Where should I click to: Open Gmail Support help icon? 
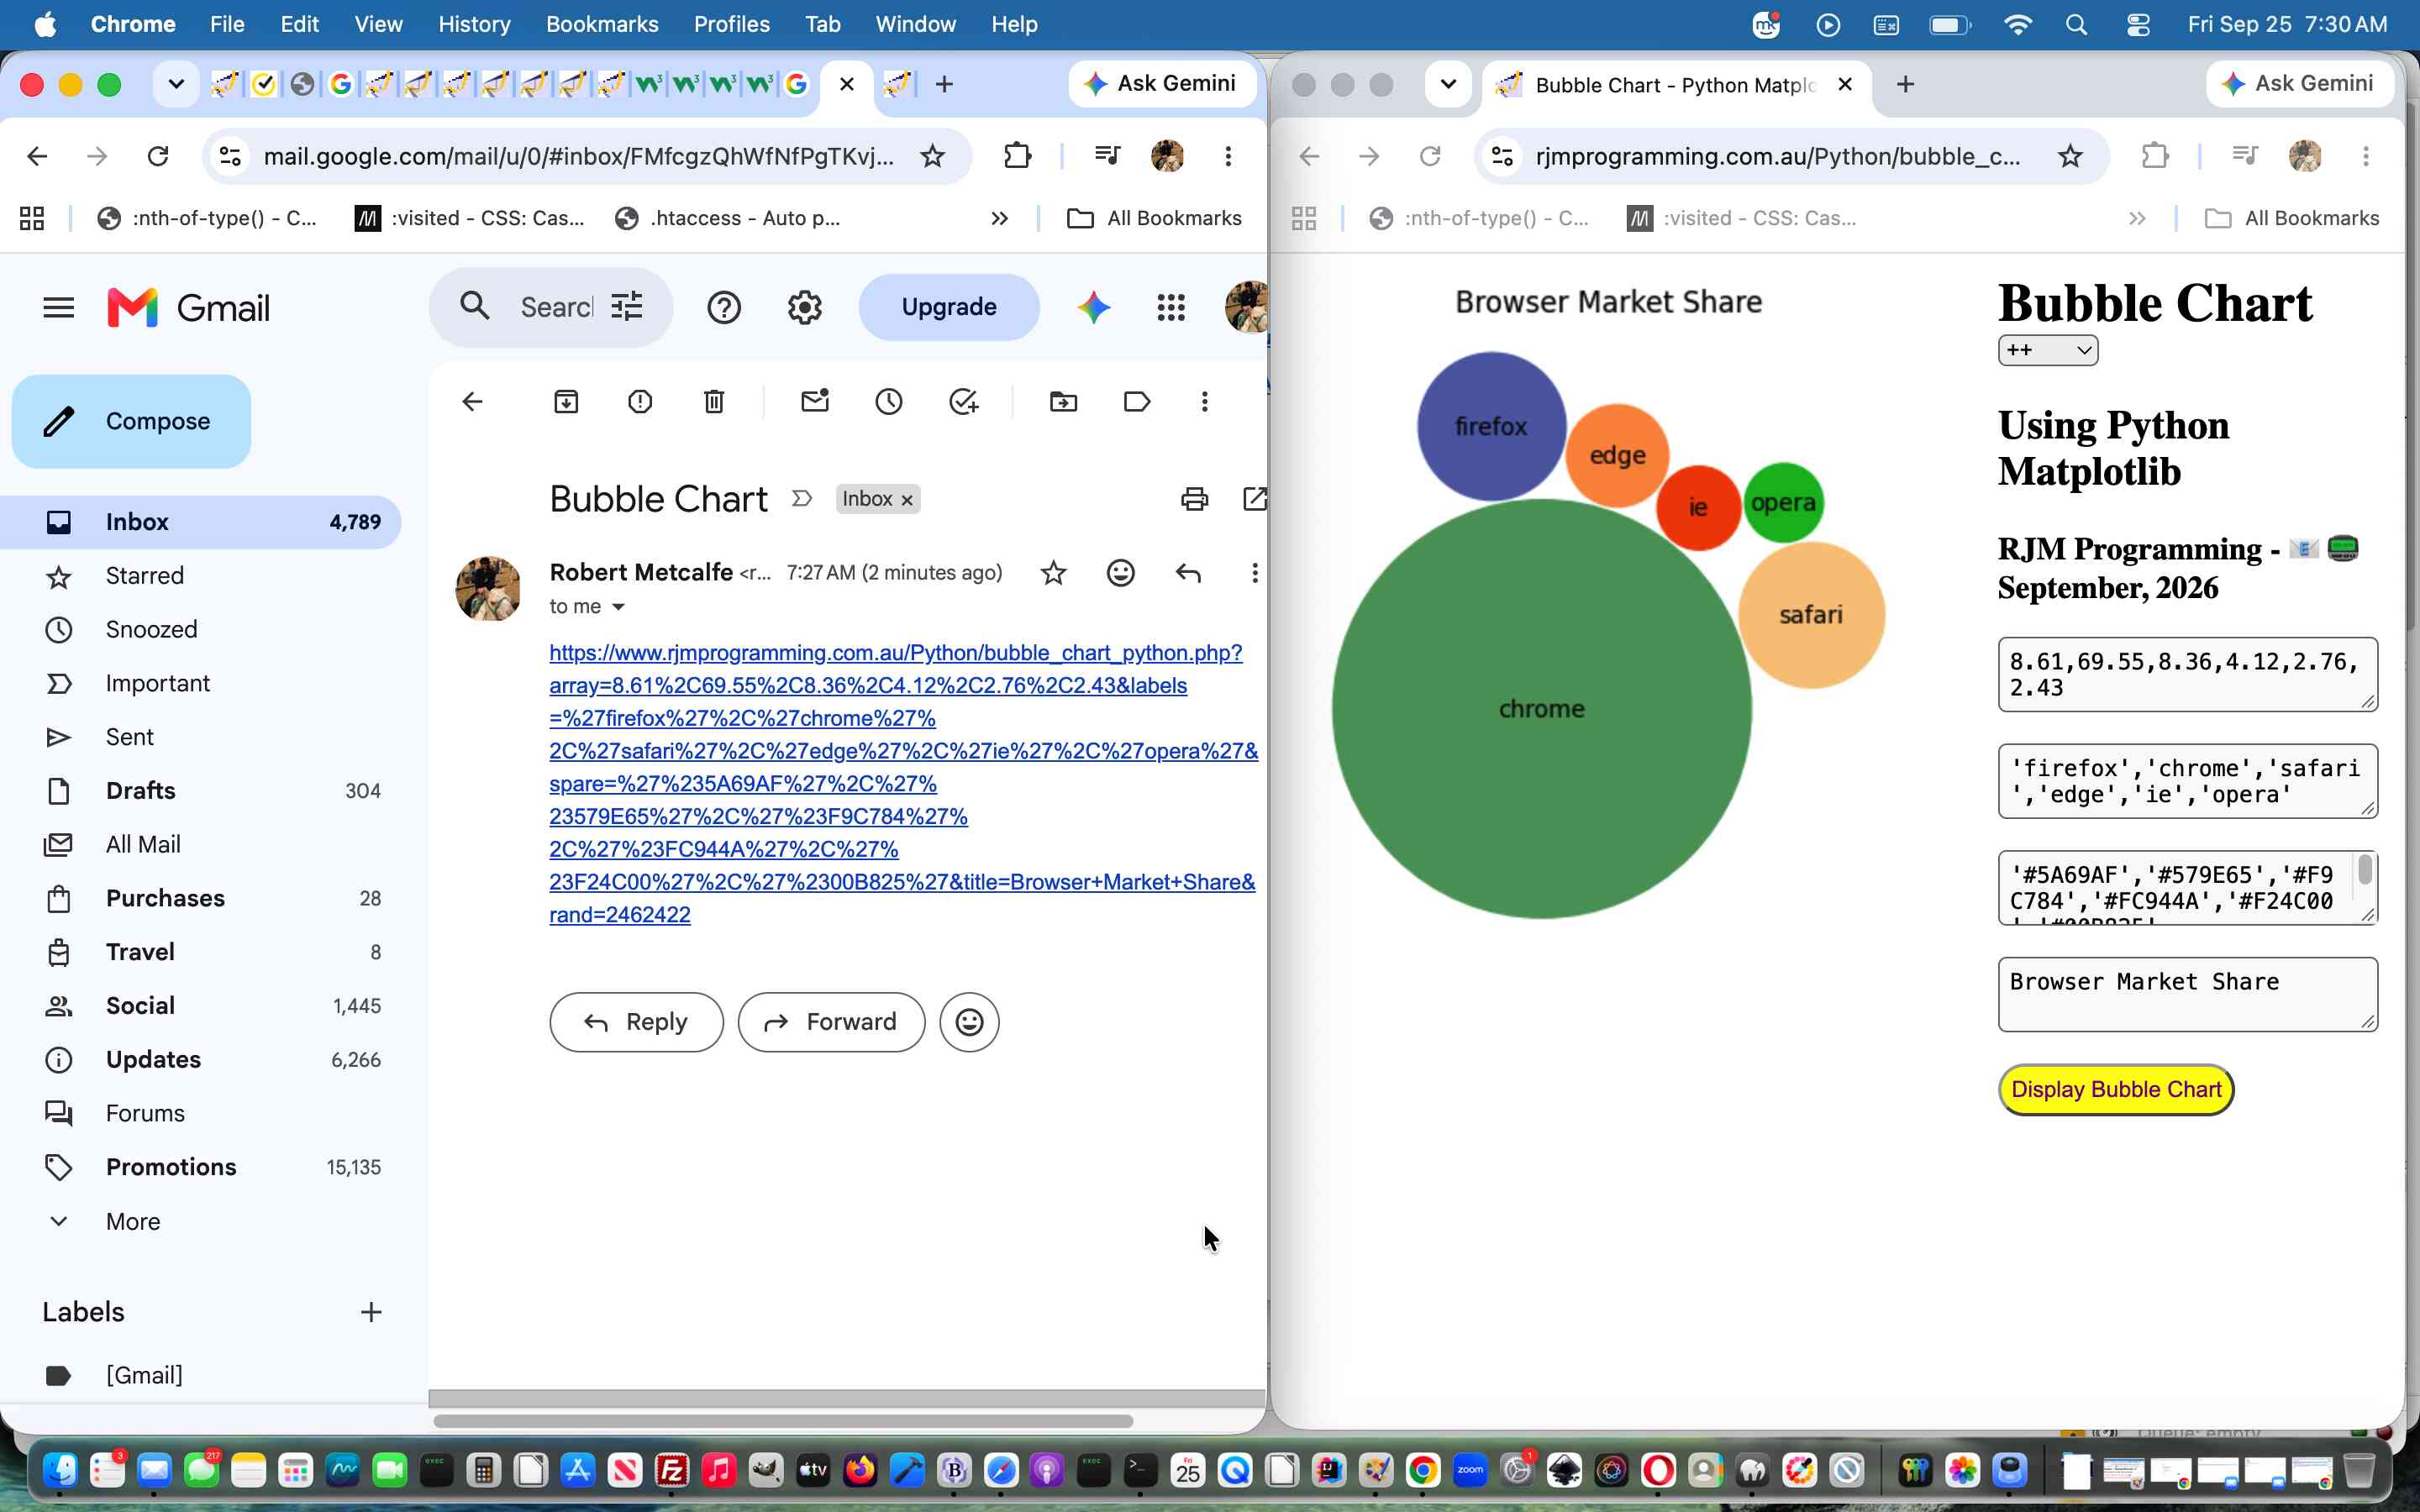[724, 308]
